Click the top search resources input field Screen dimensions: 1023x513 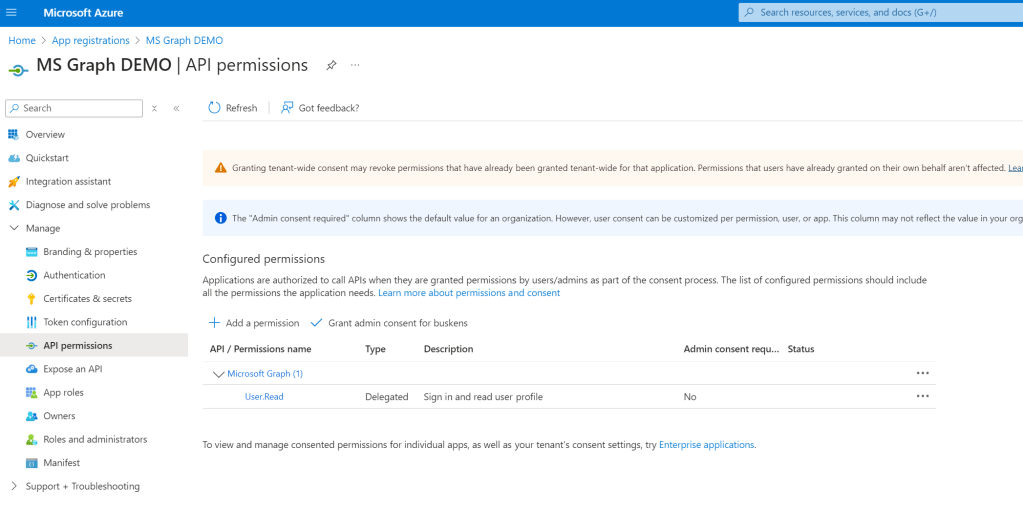click(x=880, y=13)
